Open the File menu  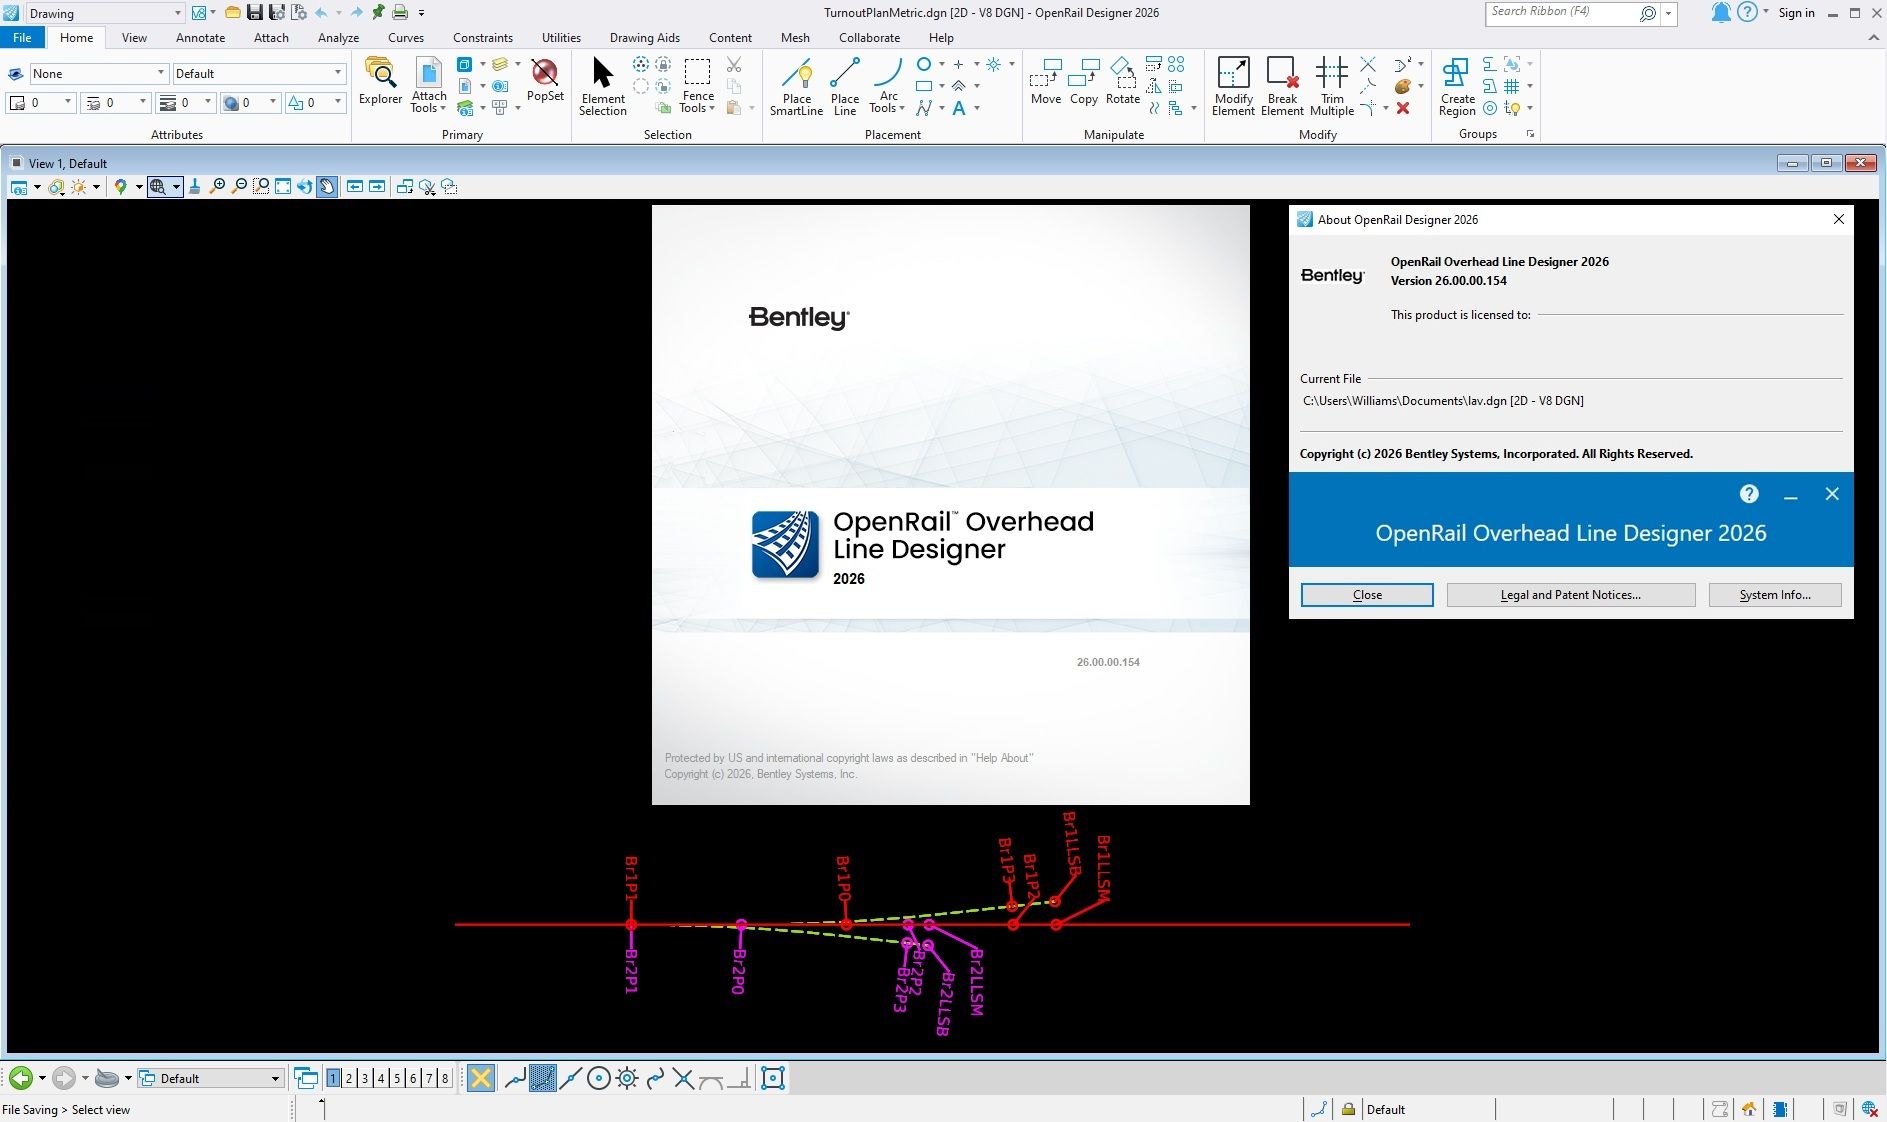[22, 37]
